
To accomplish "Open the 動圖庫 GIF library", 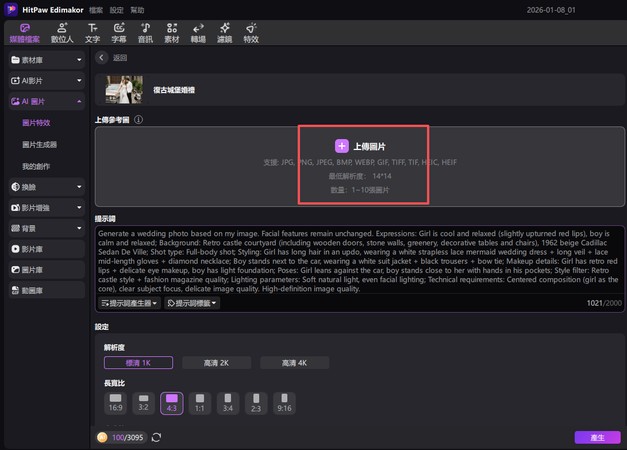I will (x=47, y=290).
